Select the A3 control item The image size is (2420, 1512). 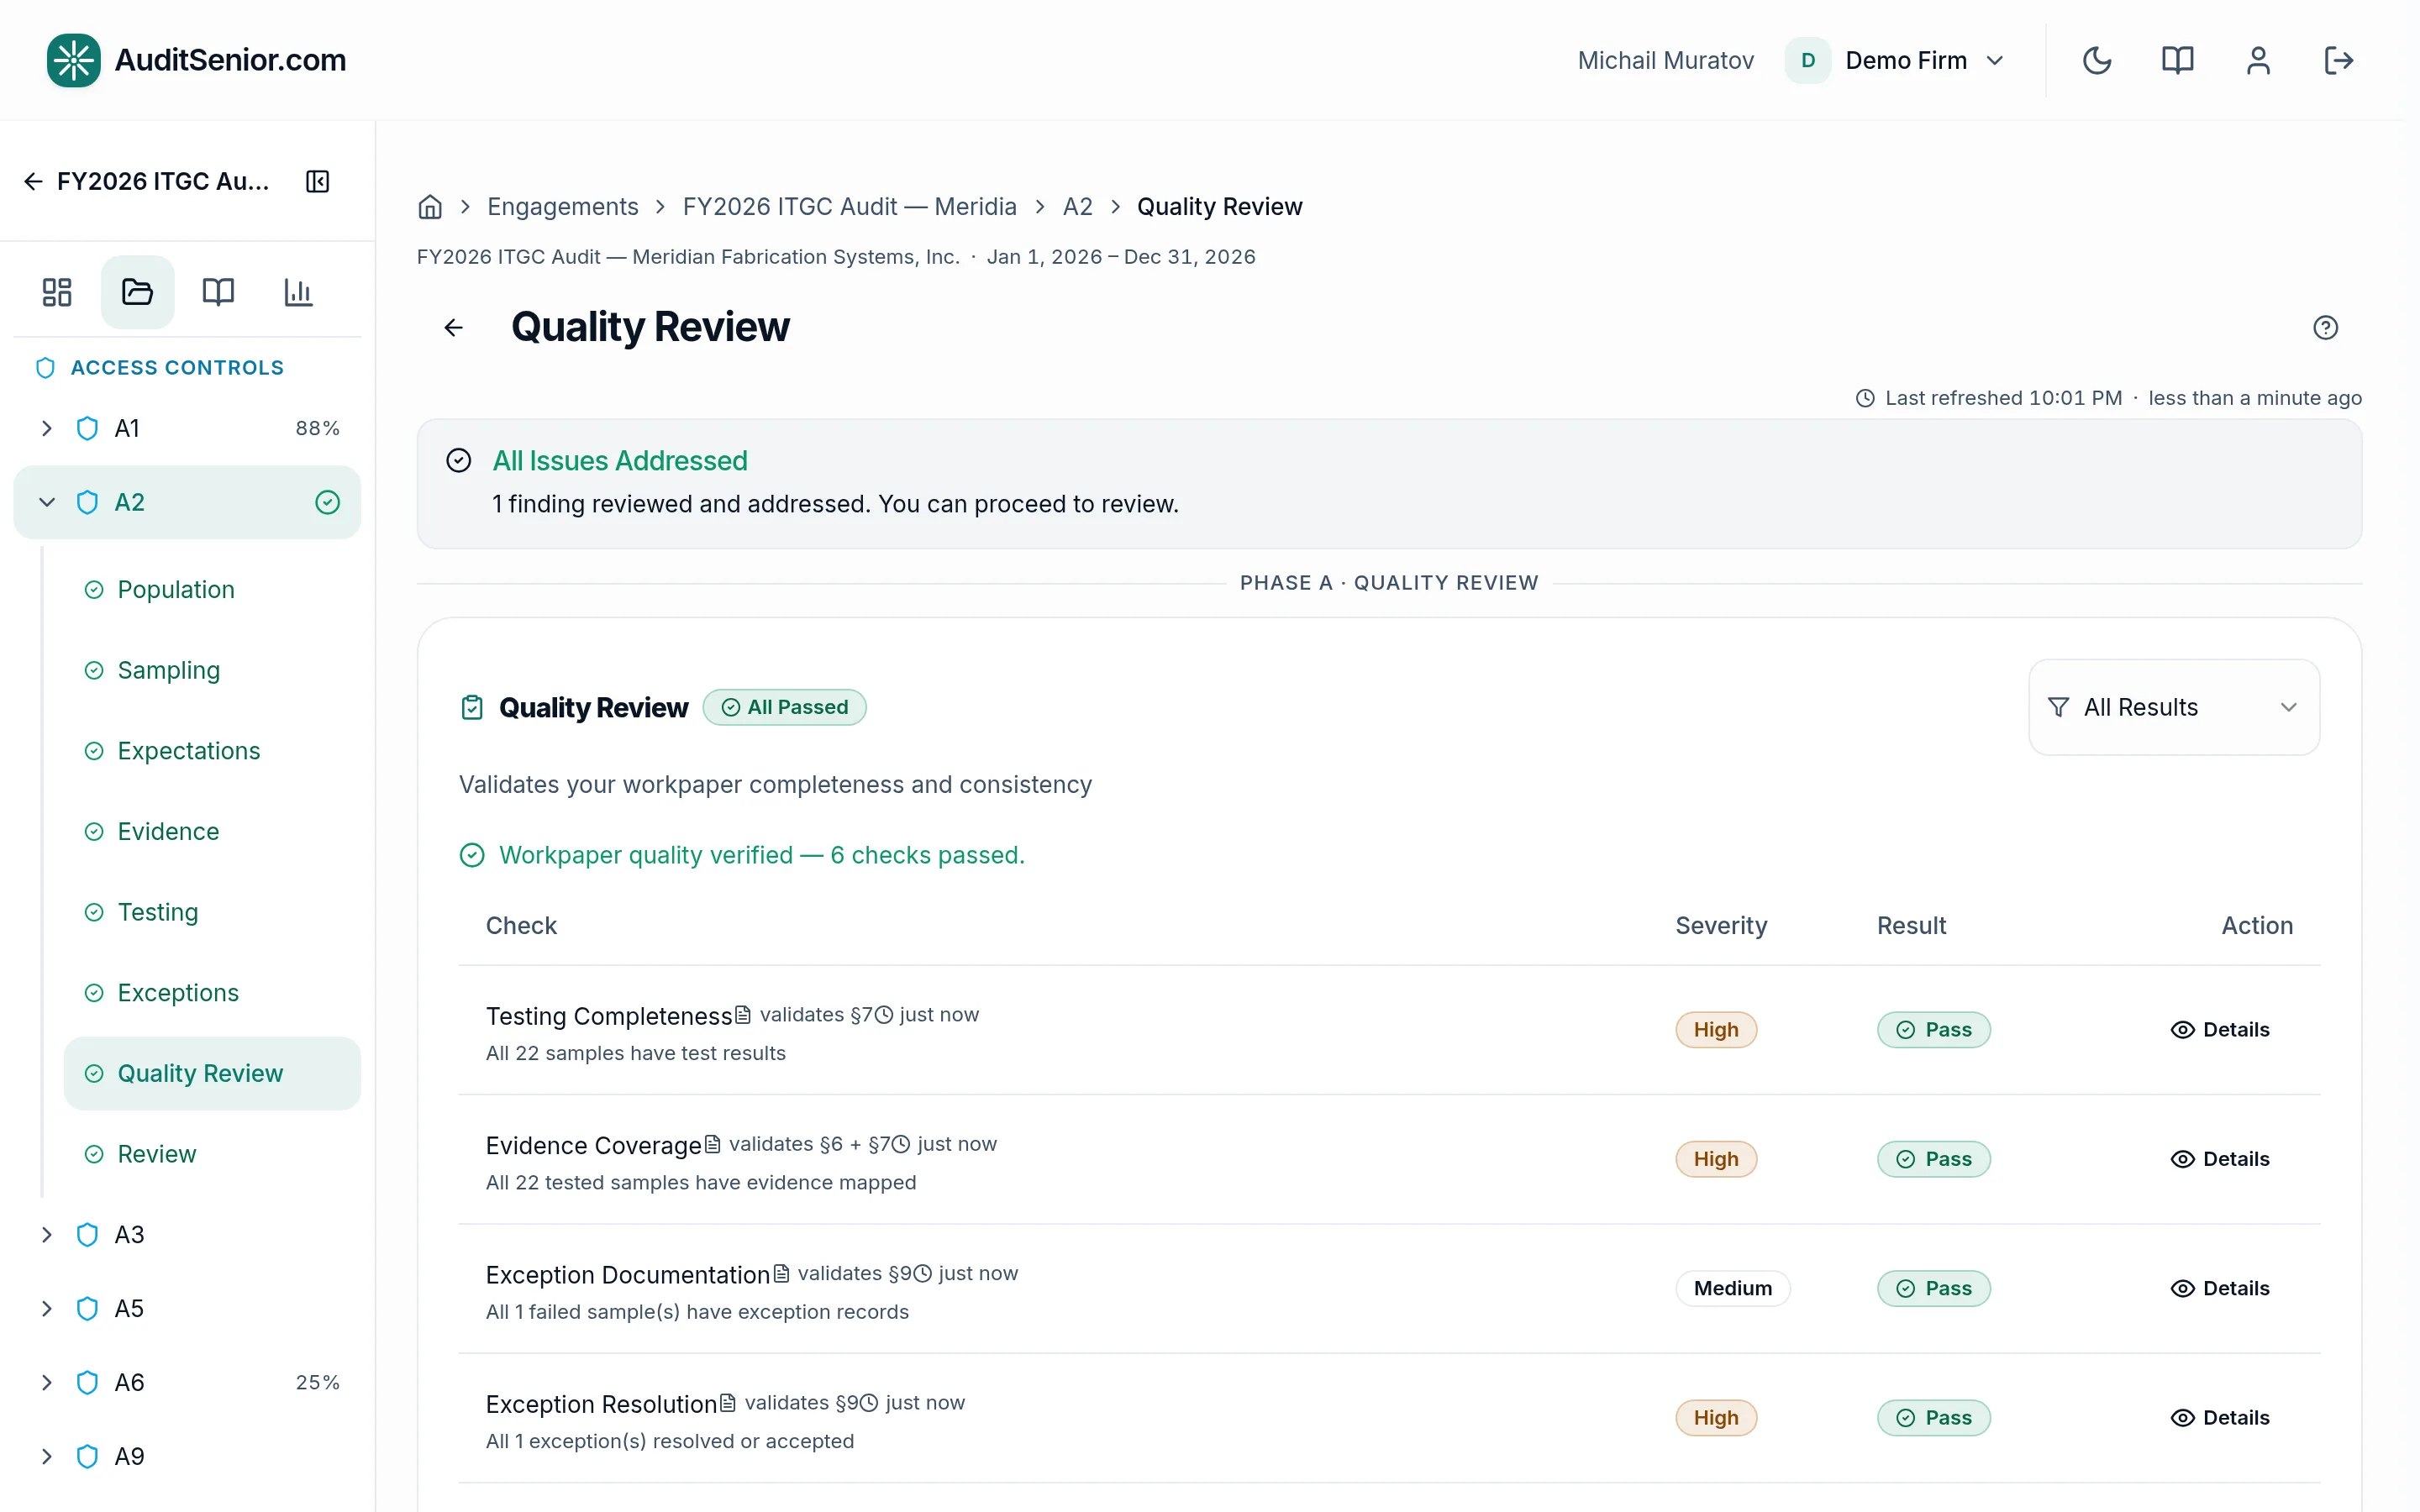(187, 1235)
